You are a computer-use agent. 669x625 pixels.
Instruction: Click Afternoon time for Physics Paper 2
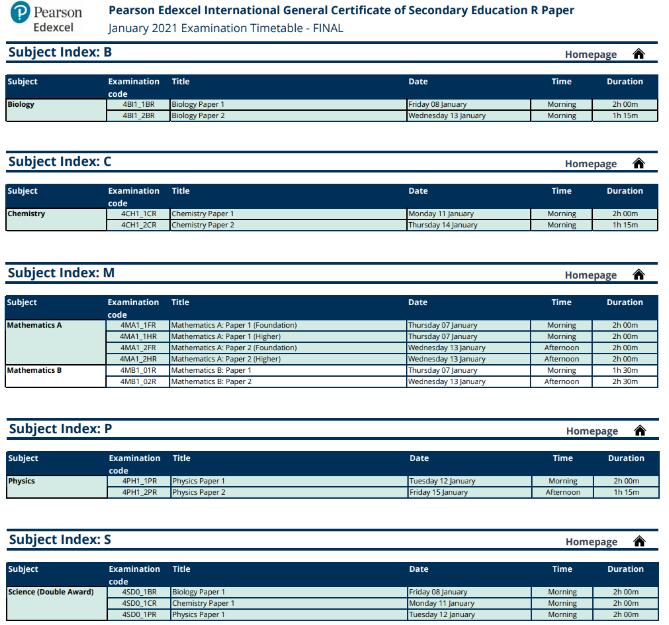[x=563, y=492]
